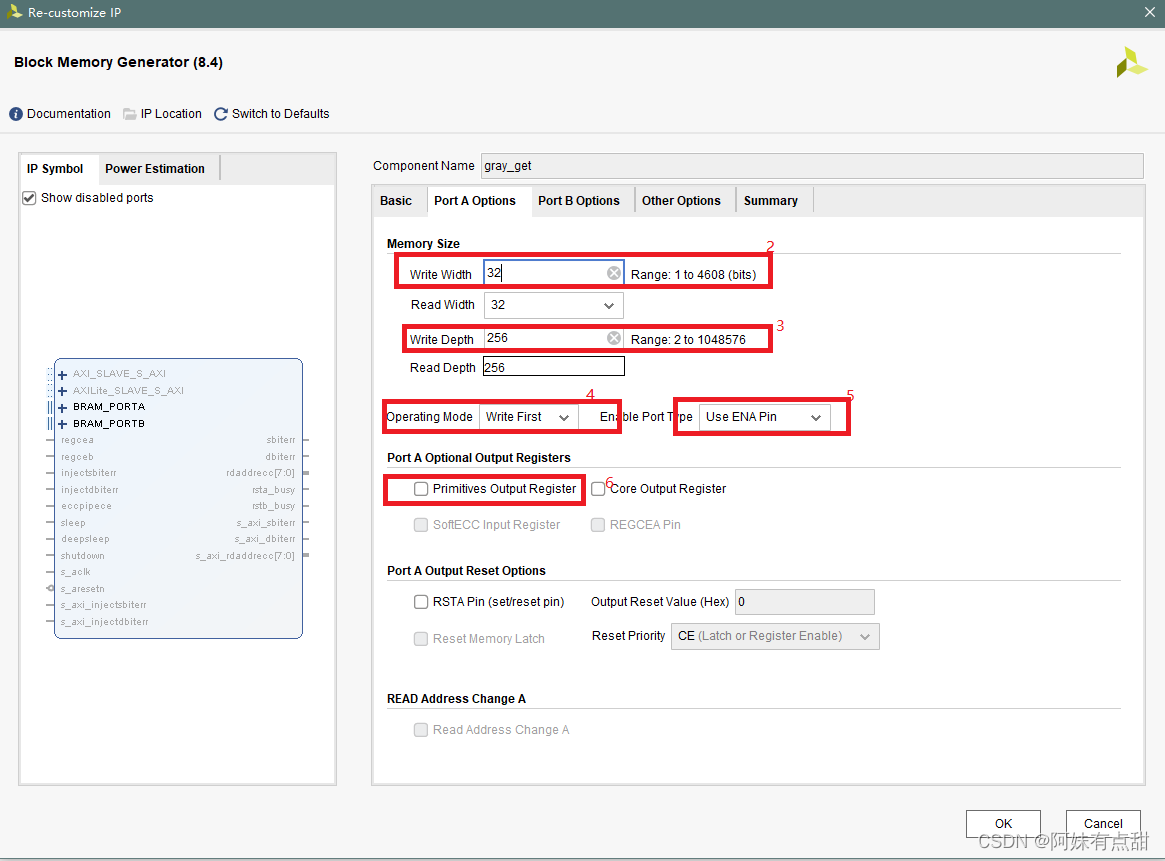Open the Documentation info icon
Viewport: 1165px width, 861px height.
[16, 114]
